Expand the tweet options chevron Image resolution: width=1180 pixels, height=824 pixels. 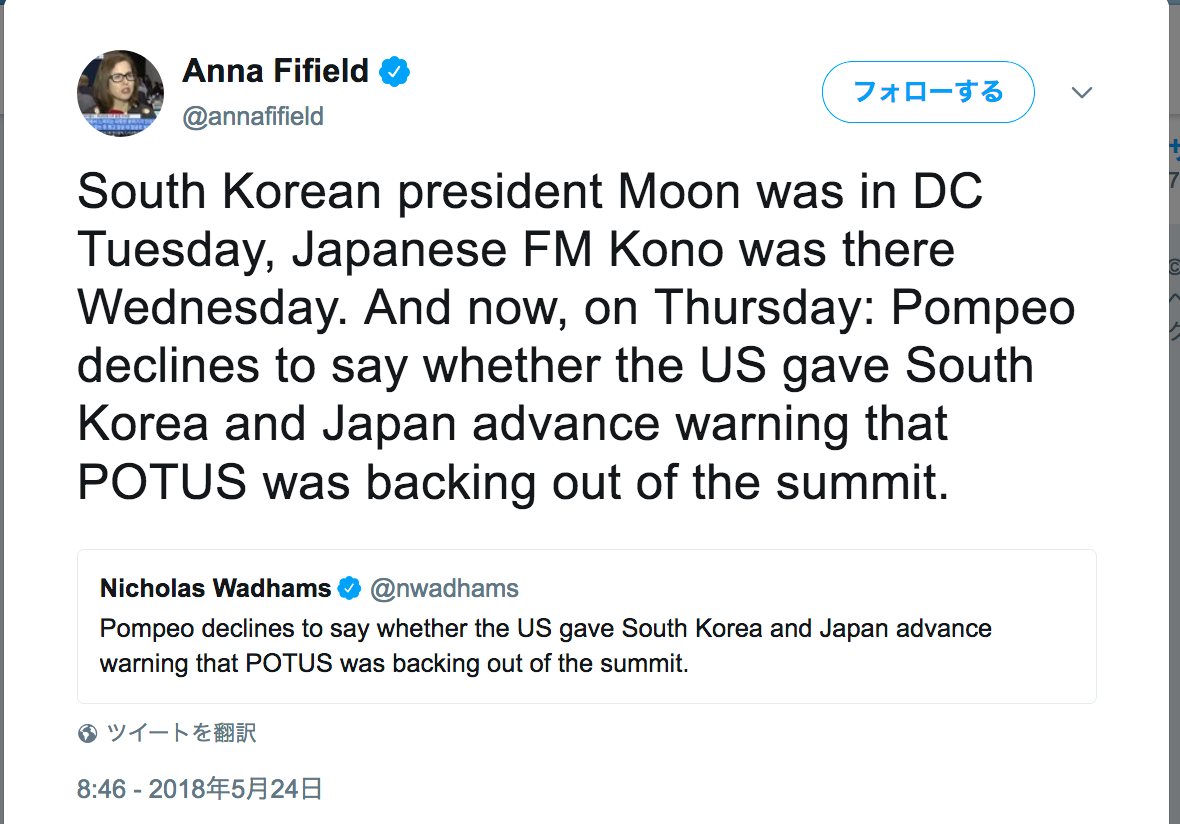1081,93
